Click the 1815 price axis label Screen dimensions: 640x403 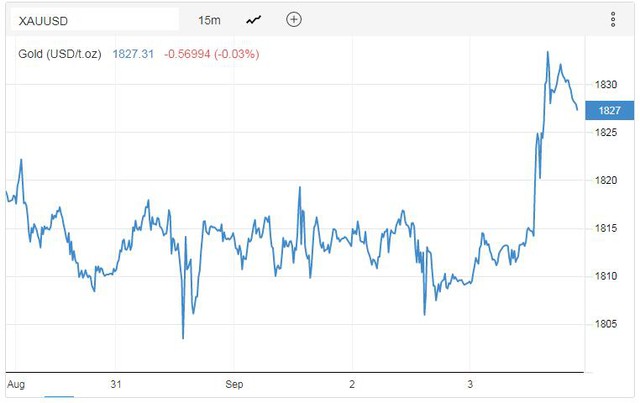coord(605,228)
